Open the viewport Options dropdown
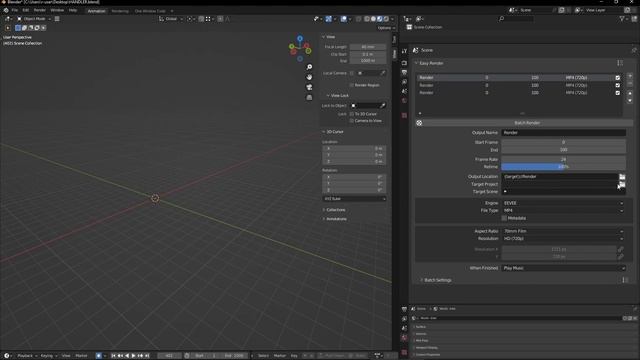Viewport: 640px width, 360px height. pyautogui.click(x=386, y=28)
